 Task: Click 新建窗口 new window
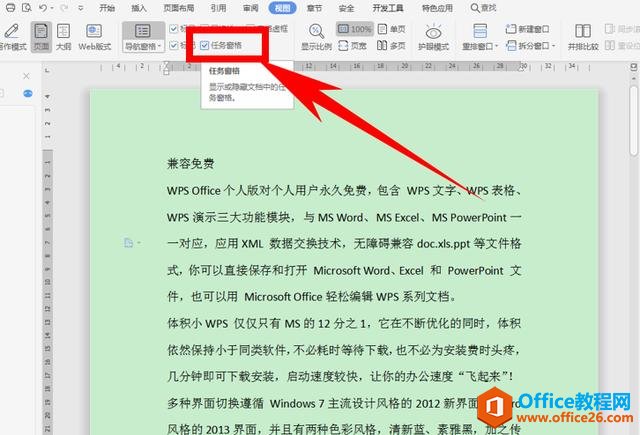point(527,29)
